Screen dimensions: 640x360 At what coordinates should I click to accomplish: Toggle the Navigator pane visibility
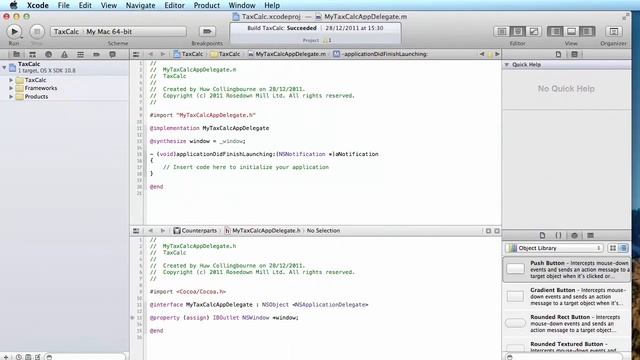coord(555,31)
